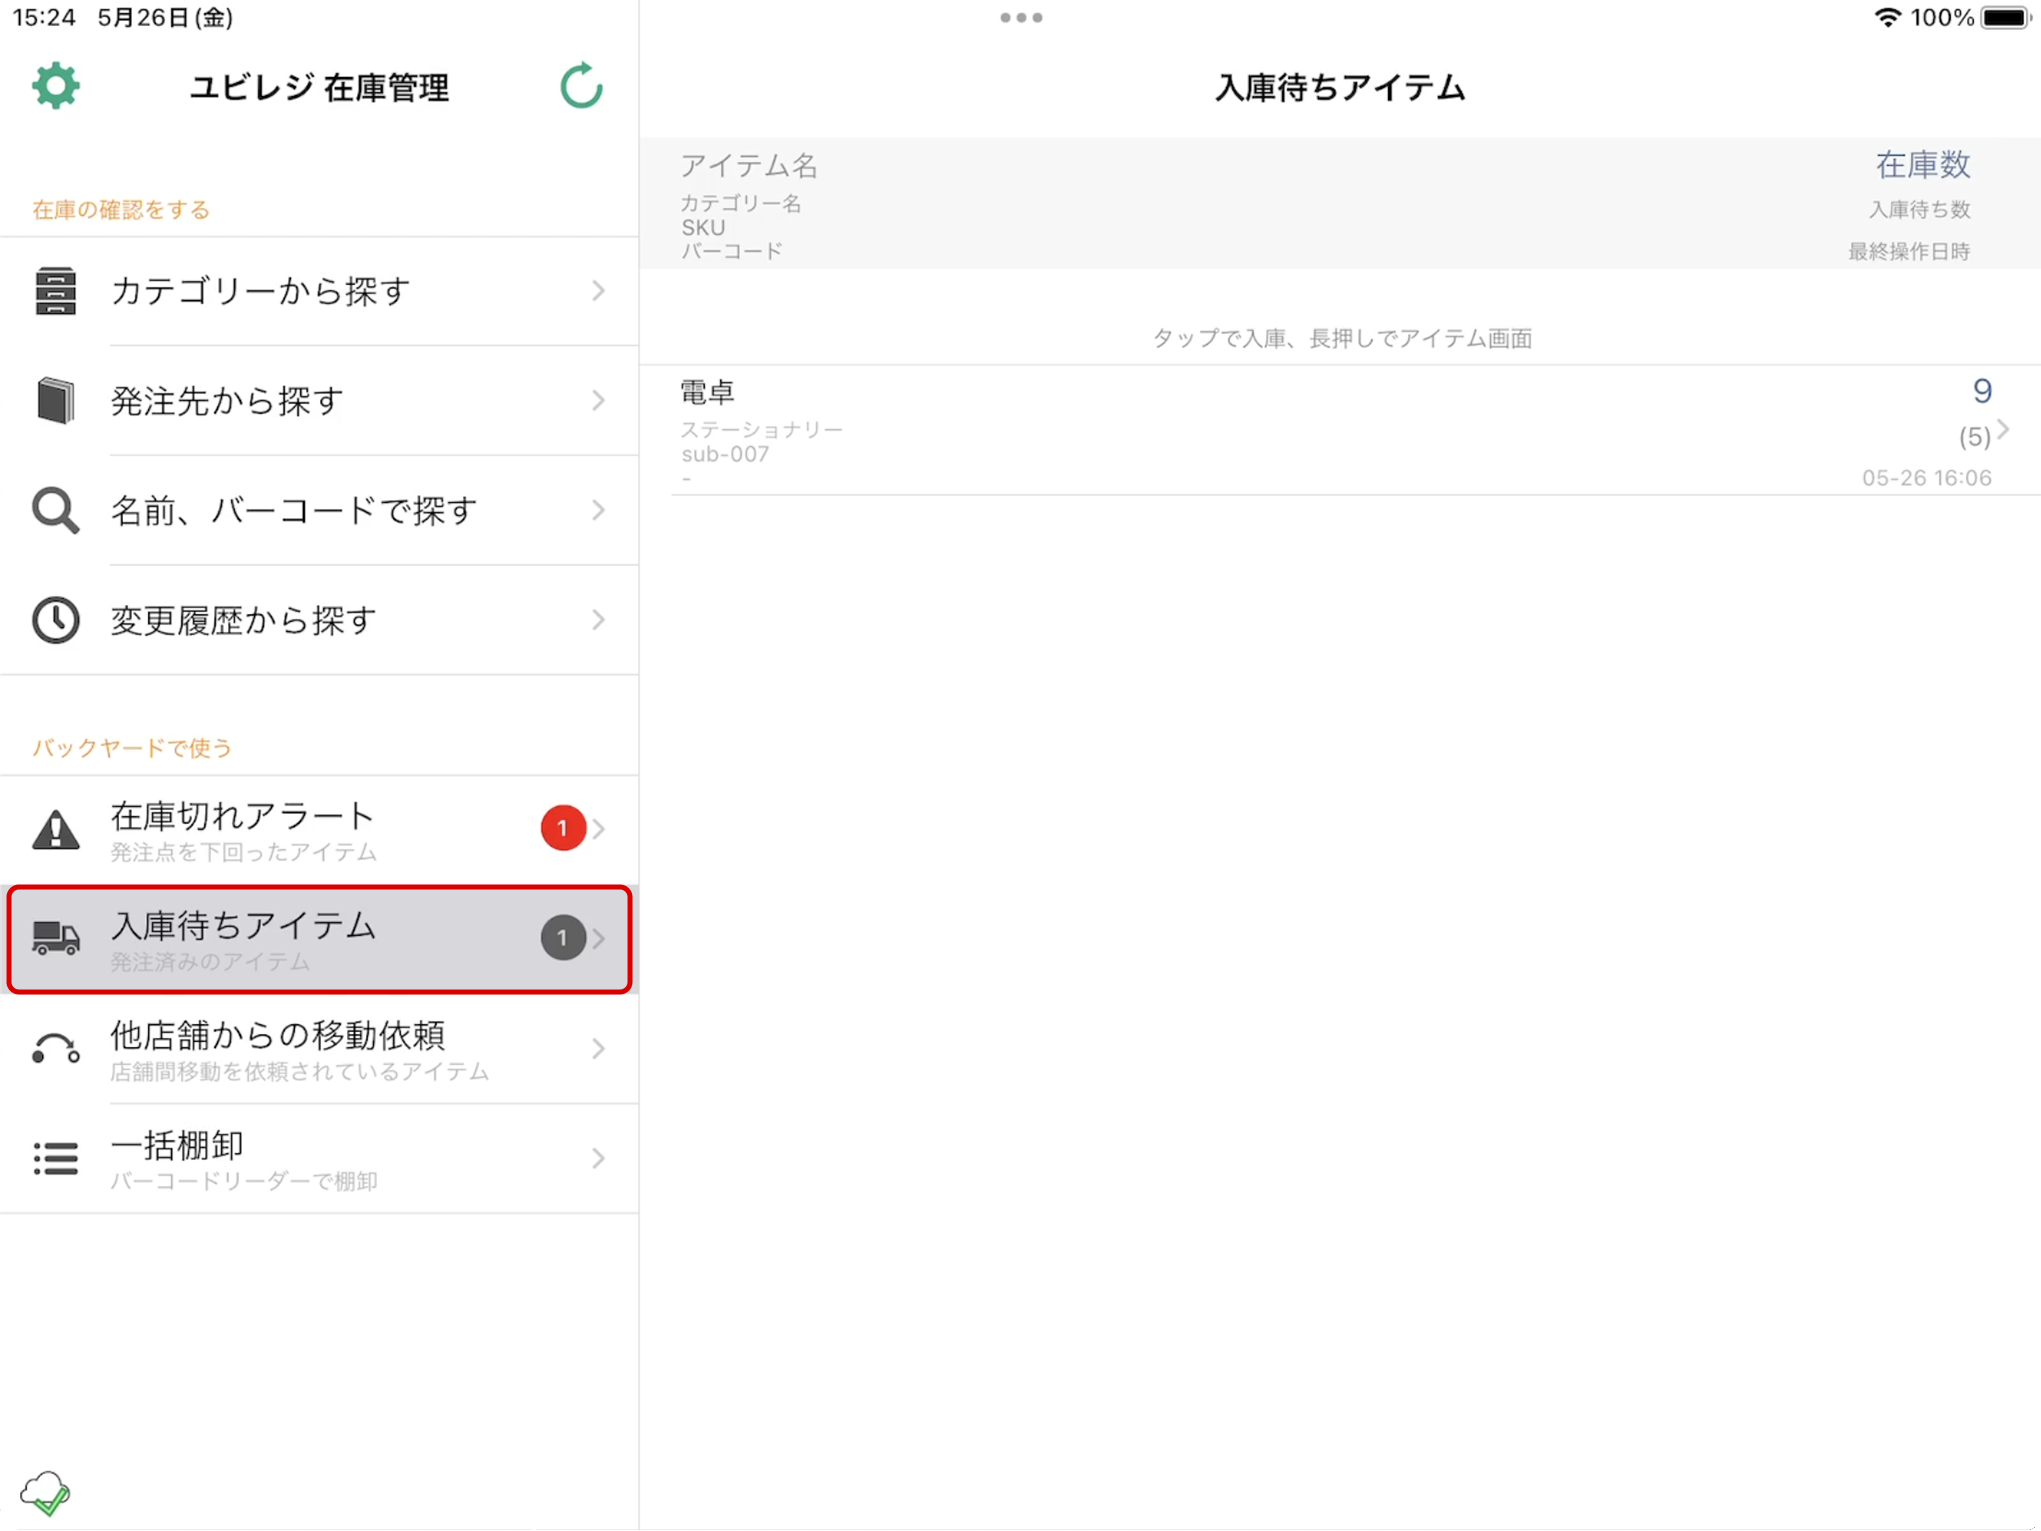Tap the magnifier icon for 名前、バーコードで探す
The image size is (2041, 1531).
tap(55, 511)
